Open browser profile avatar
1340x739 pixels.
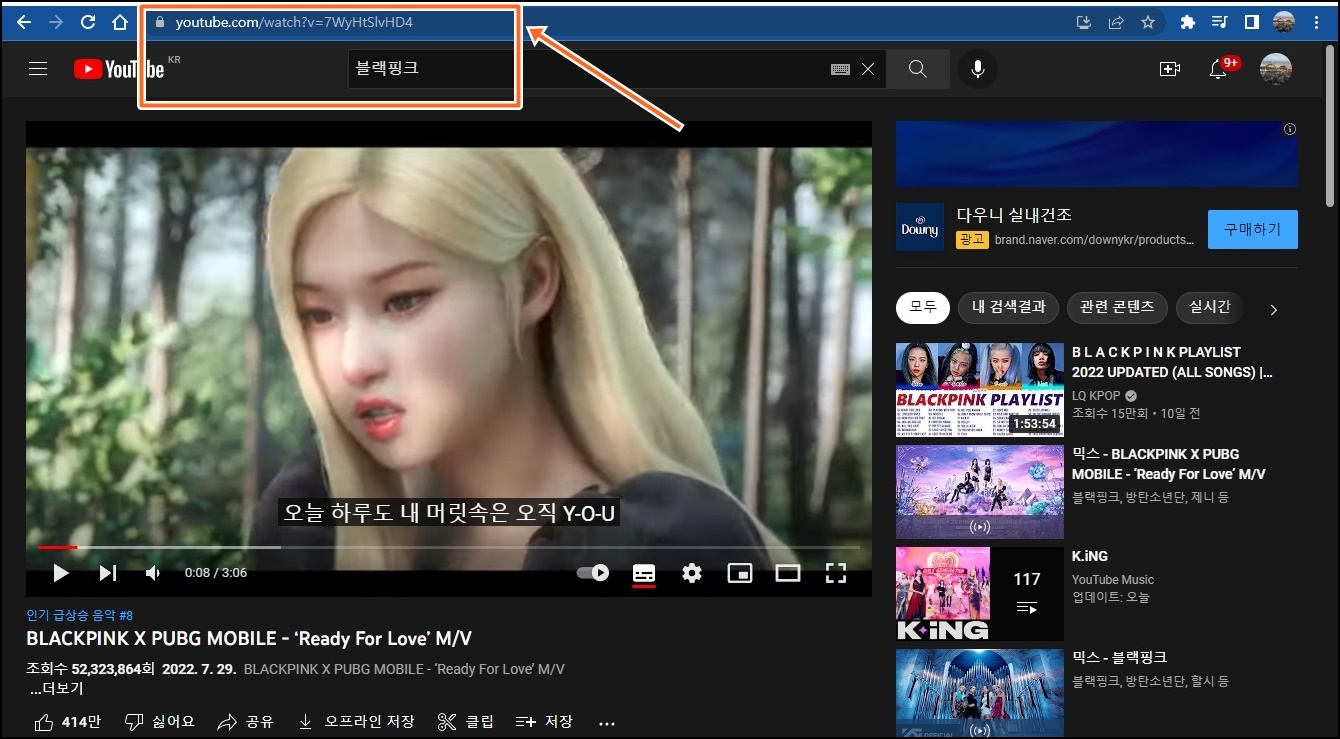[x=1283, y=22]
